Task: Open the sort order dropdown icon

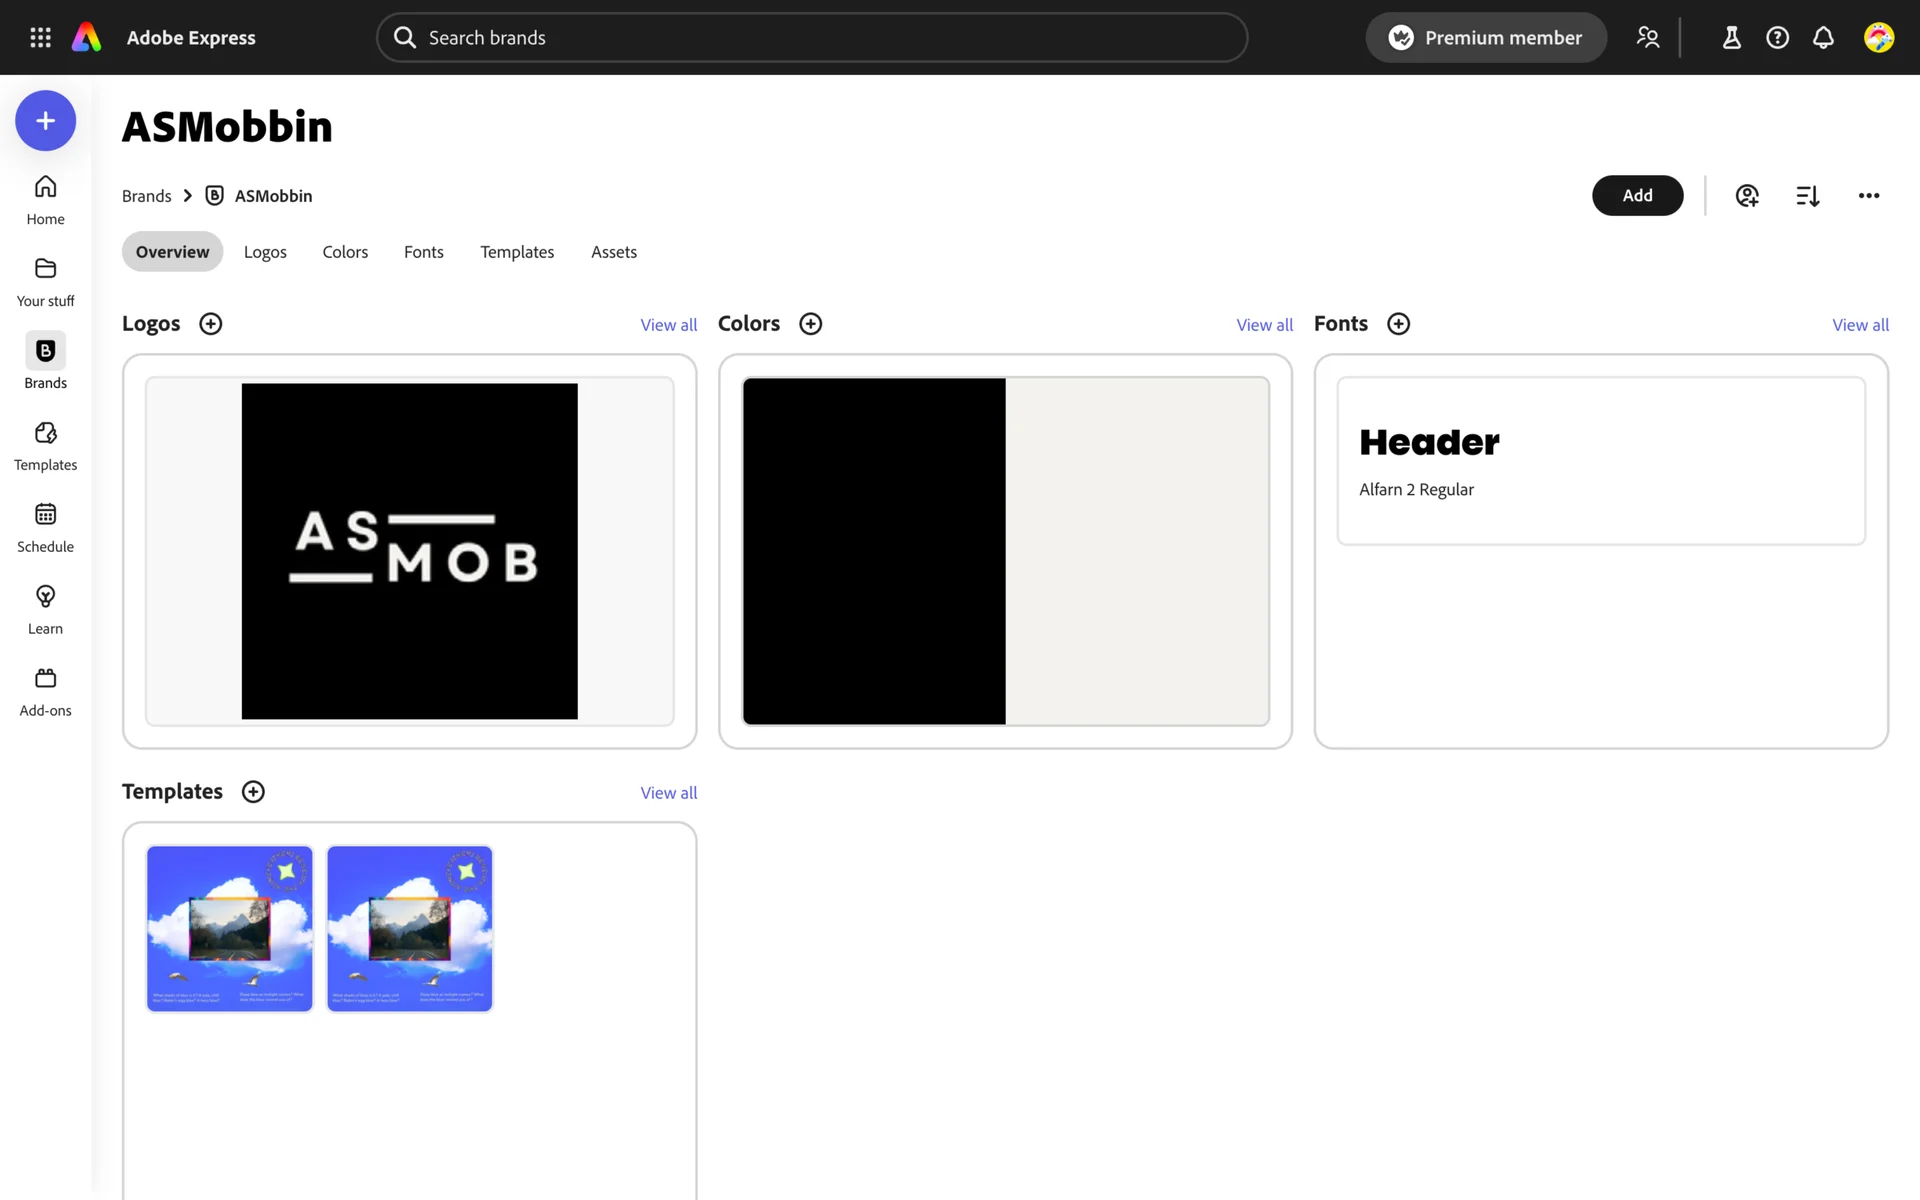Action: click(1807, 196)
